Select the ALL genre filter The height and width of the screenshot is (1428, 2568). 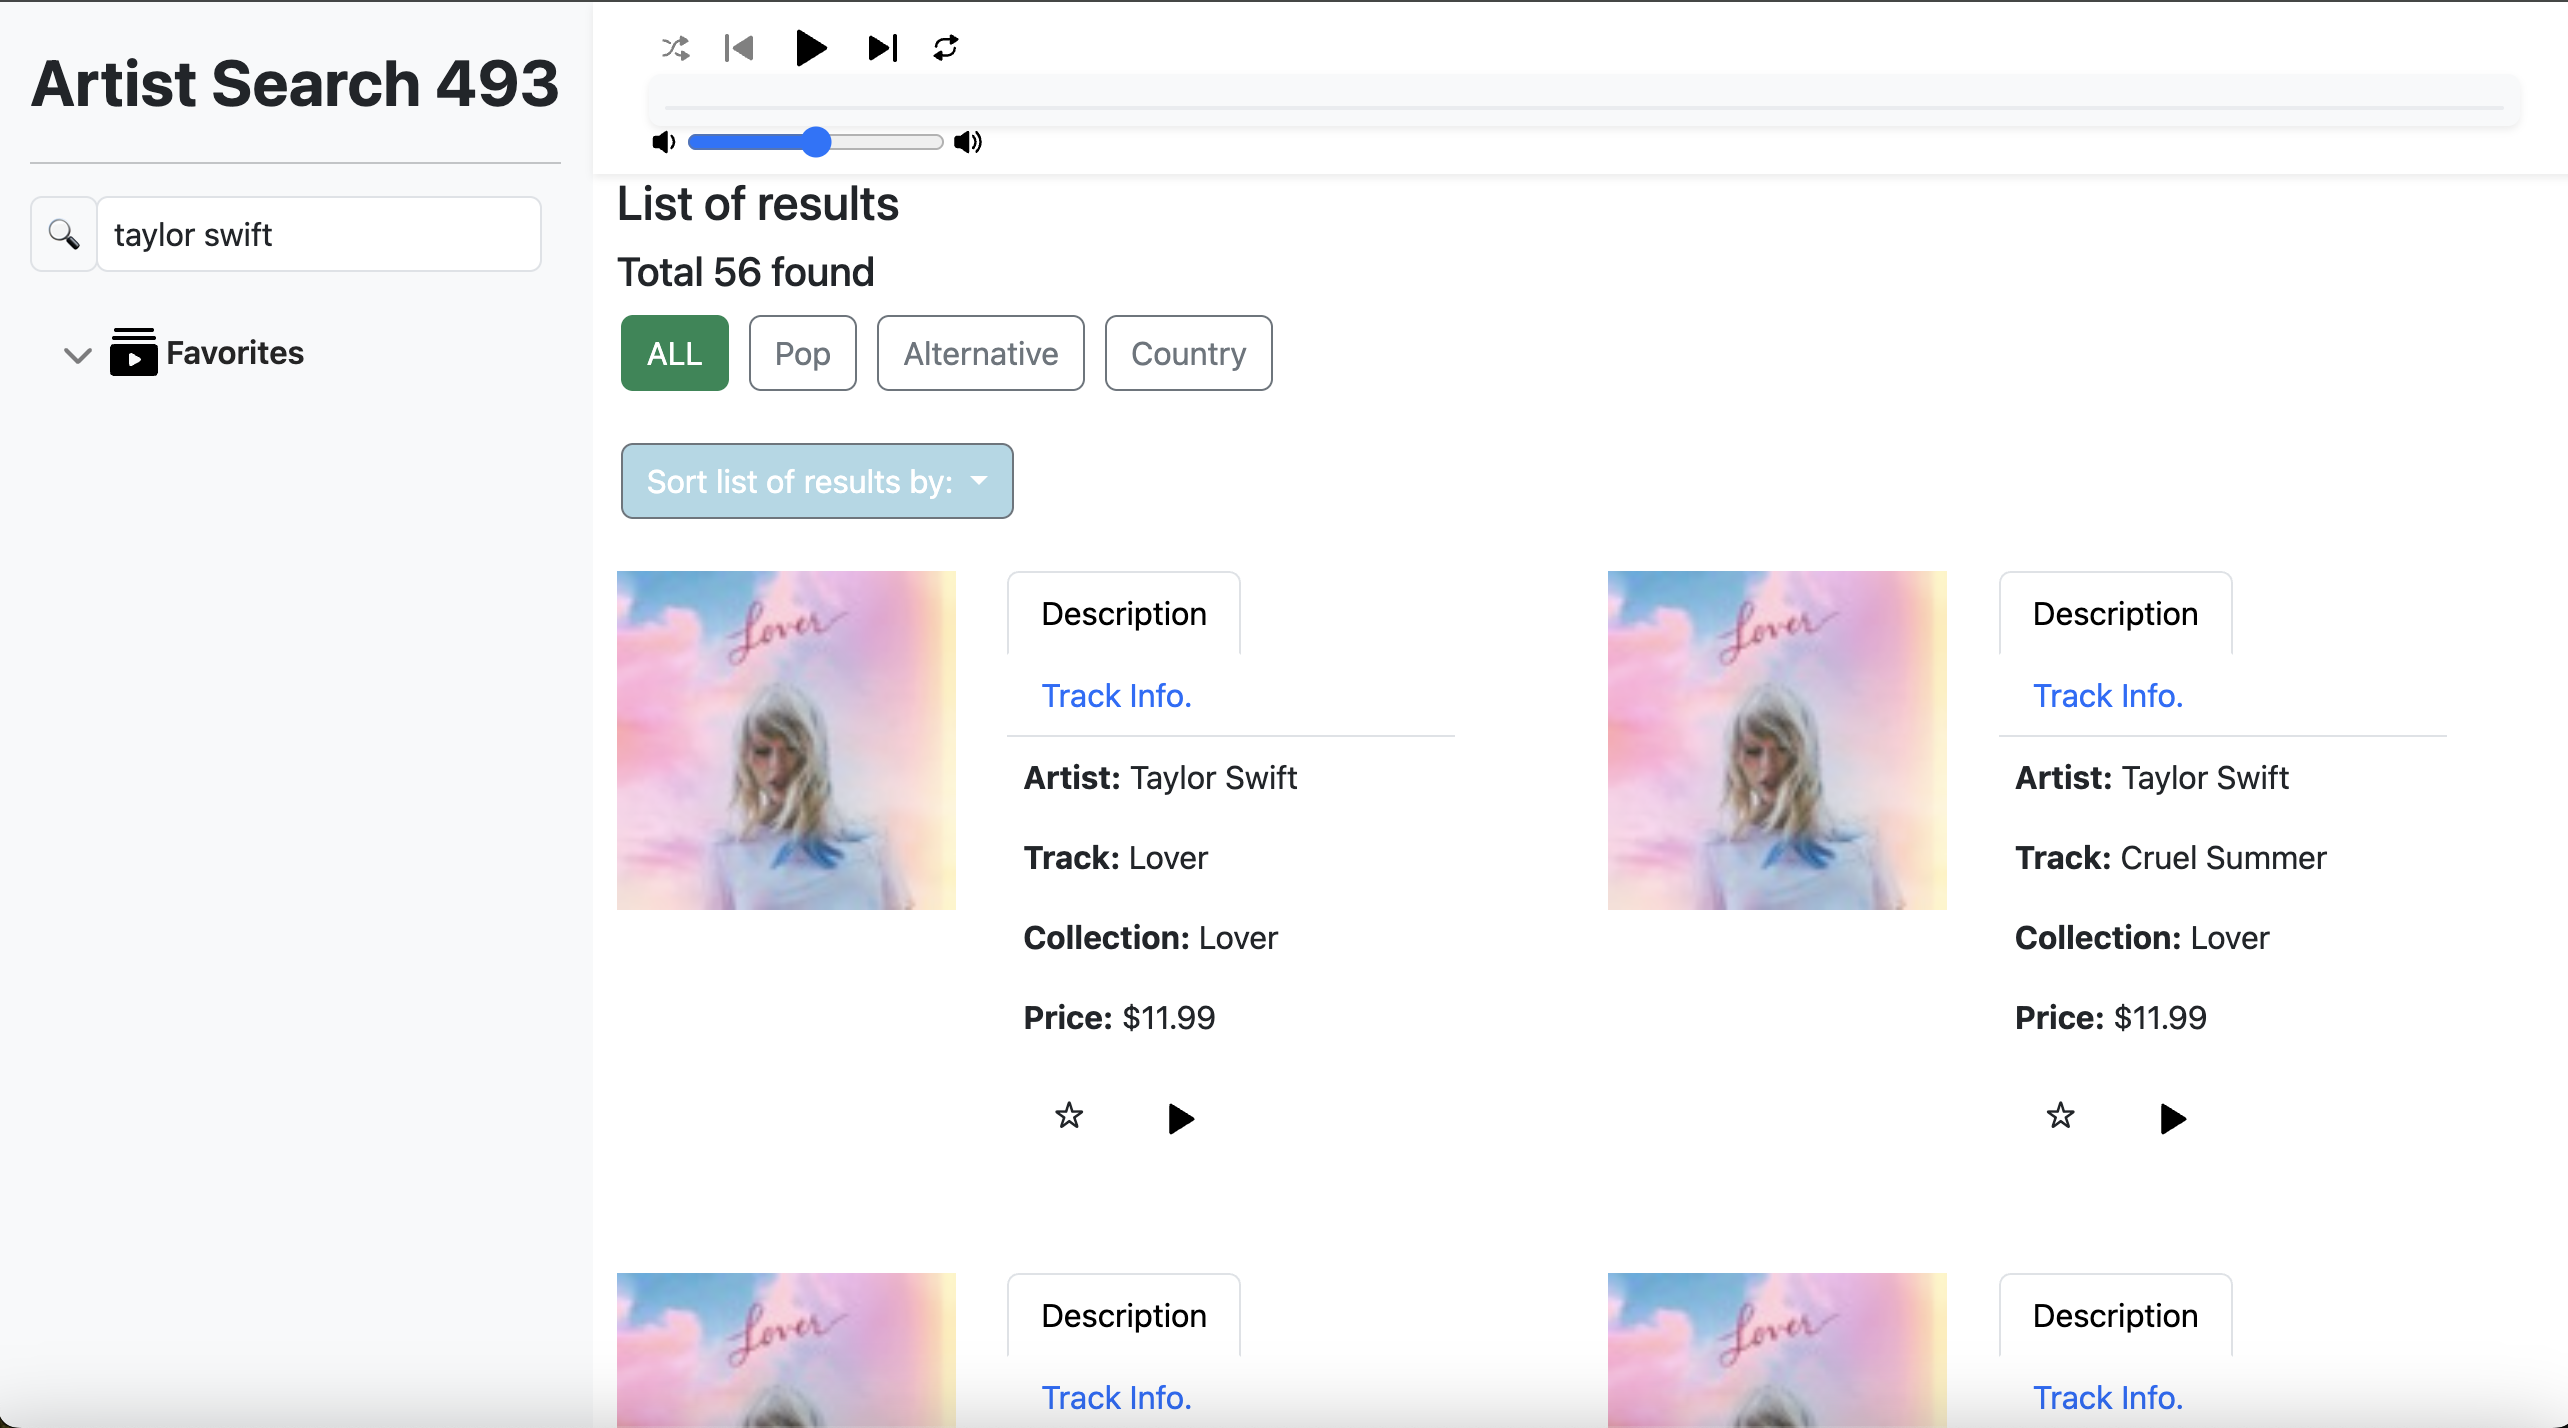675,353
